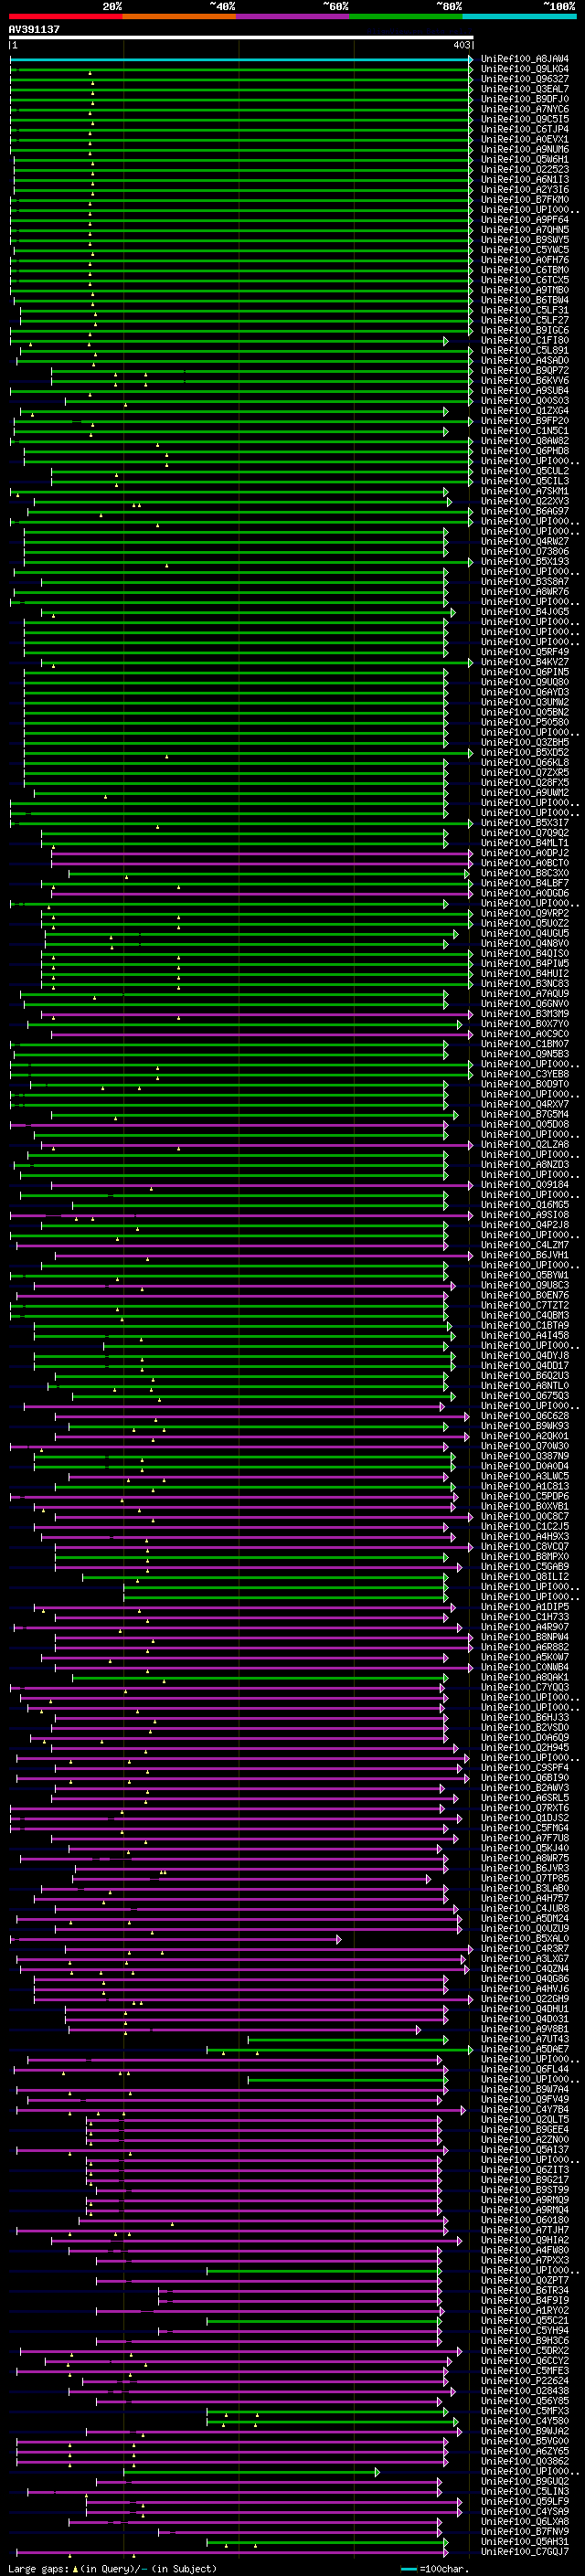Image resolution: width=585 pixels, height=2576 pixels.
Task: Select the UniRef100_C1BM07 label
Action: point(525,1044)
